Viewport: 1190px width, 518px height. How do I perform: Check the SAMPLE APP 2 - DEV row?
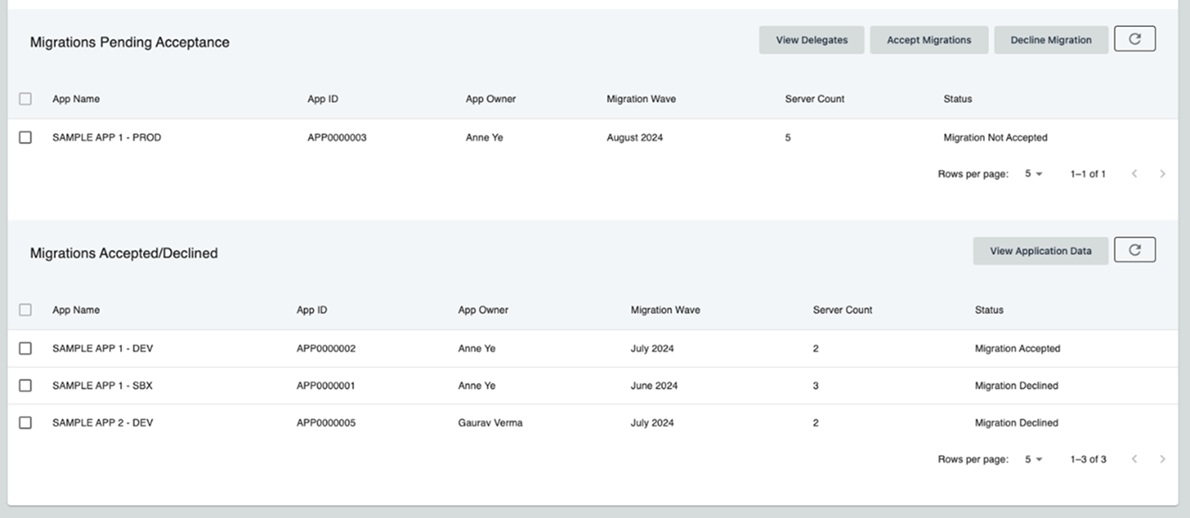pyautogui.click(x=25, y=422)
